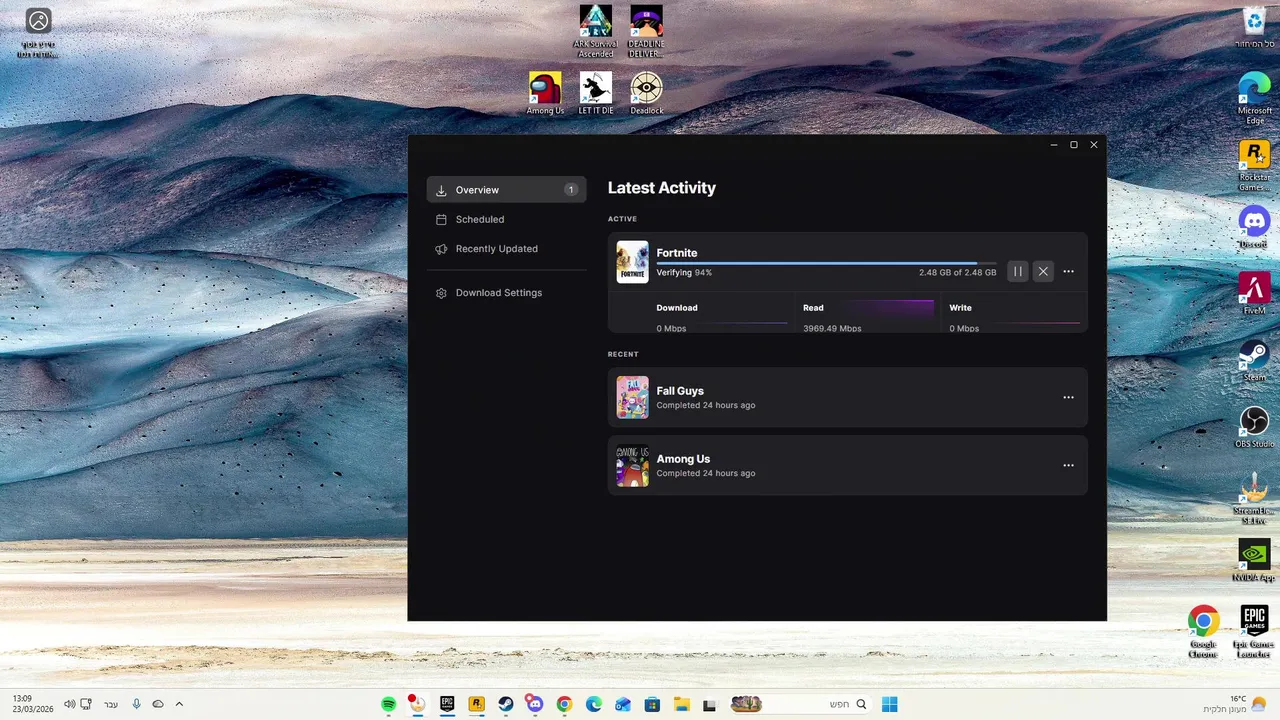Select the Google Chrome desktop icon
Screen dimensions: 1280x720
tap(1203, 632)
